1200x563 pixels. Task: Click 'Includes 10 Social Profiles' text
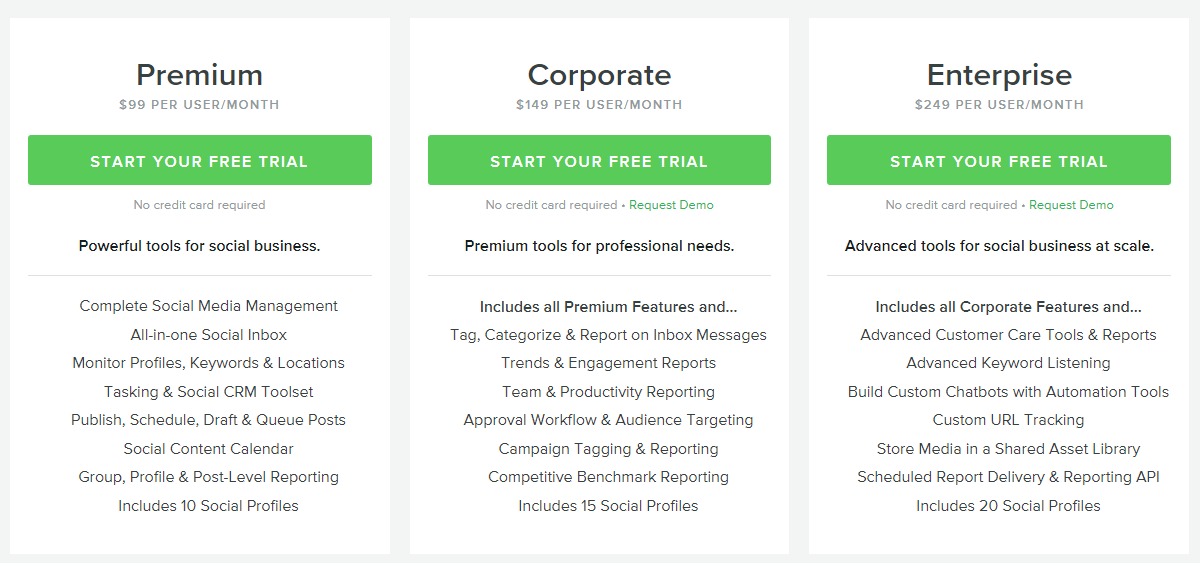pos(208,506)
